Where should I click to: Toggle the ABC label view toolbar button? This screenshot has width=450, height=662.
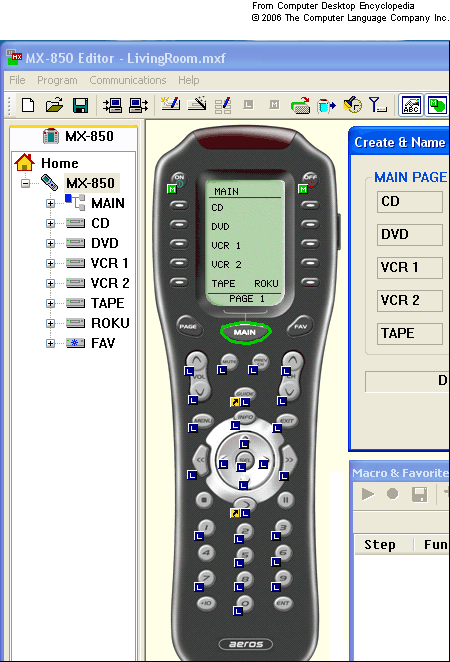point(411,105)
